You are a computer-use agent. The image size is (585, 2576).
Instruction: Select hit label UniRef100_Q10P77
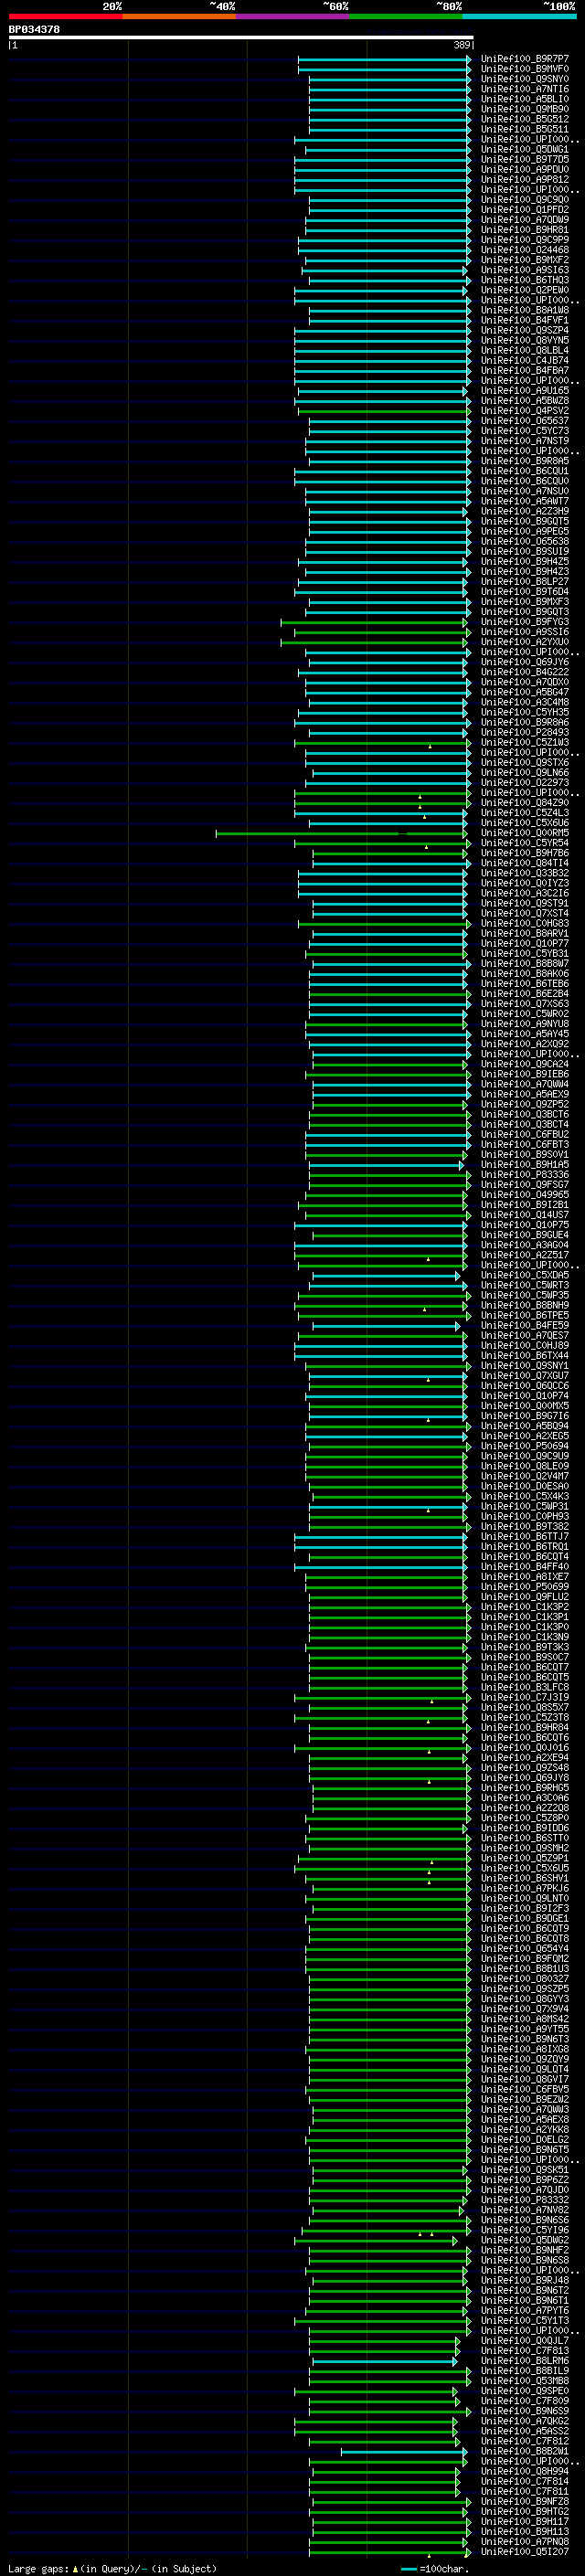(525, 943)
